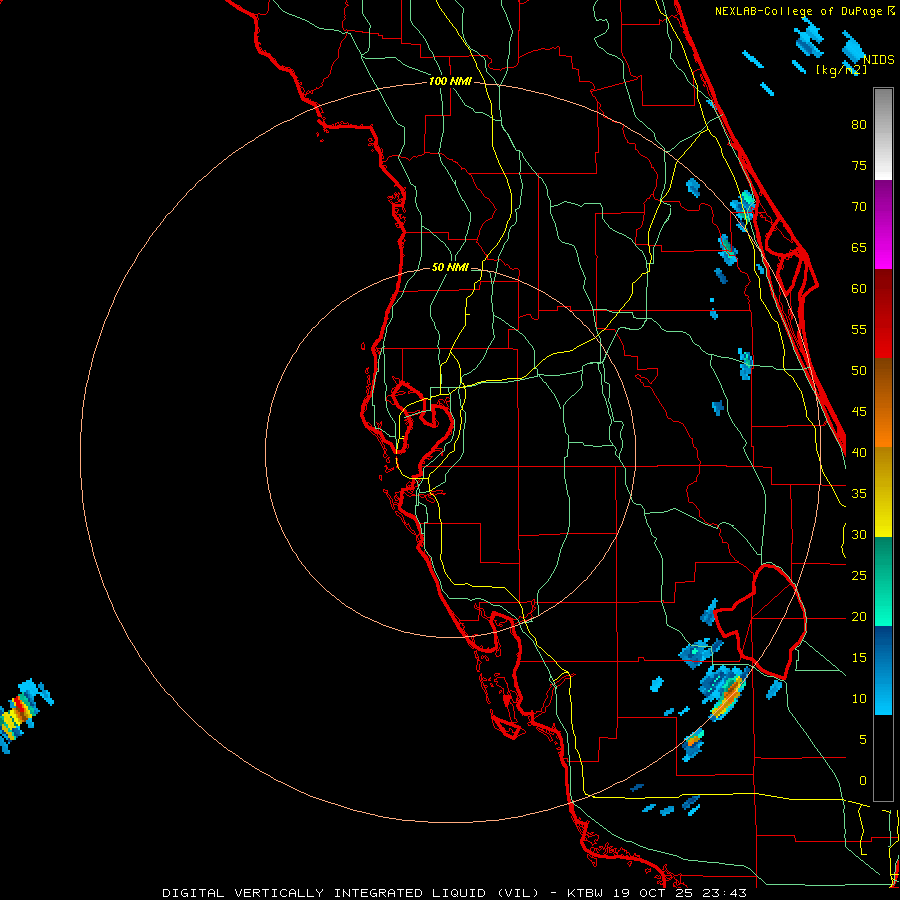Viewport: 900px width, 900px height.
Task: Click the "40" value on the color scale
Action: (x=859, y=453)
